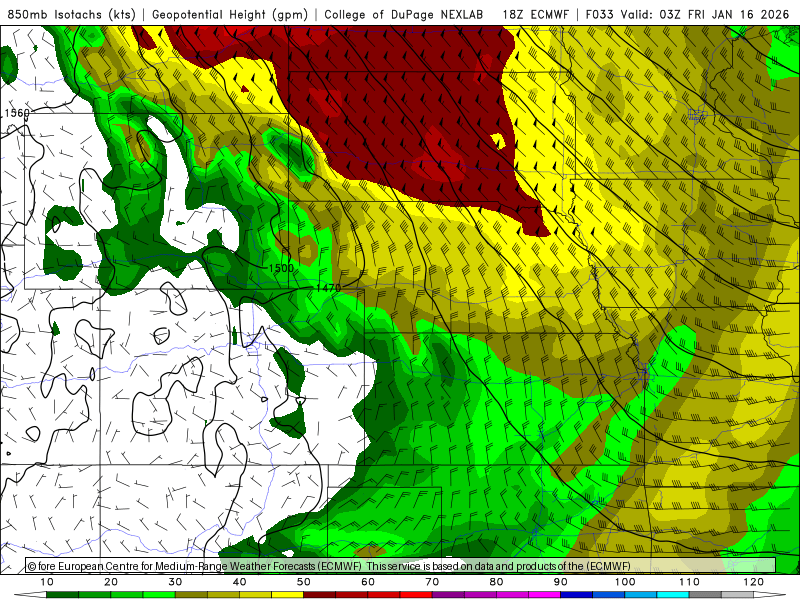Click the '60' legend scale number
Viewport: 800px width, 600px height.
pyautogui.click(x=368, y=582)
